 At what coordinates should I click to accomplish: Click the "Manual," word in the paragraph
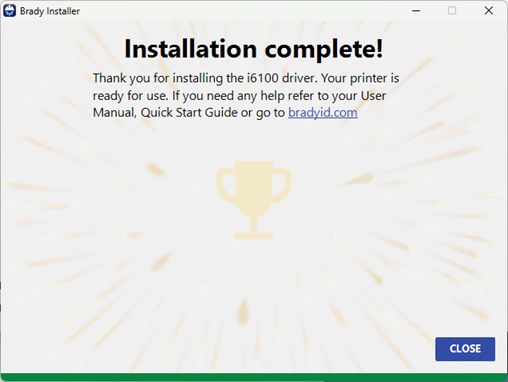115,113
